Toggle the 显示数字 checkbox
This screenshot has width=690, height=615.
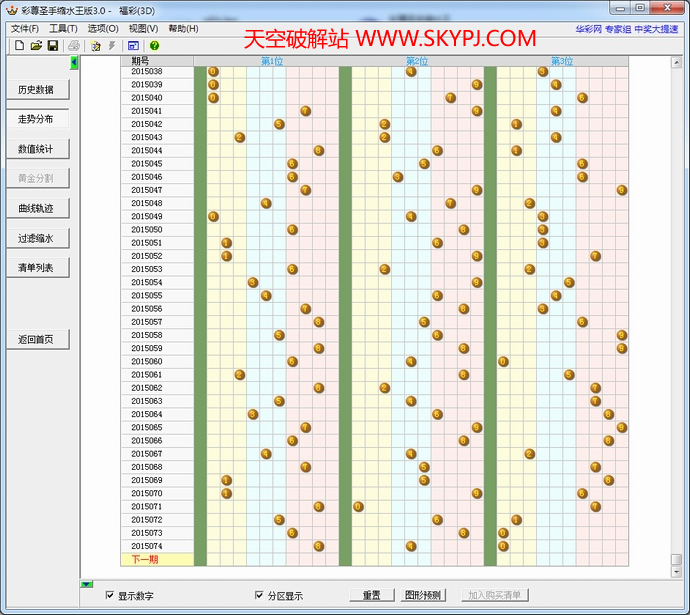pos(110,596)
